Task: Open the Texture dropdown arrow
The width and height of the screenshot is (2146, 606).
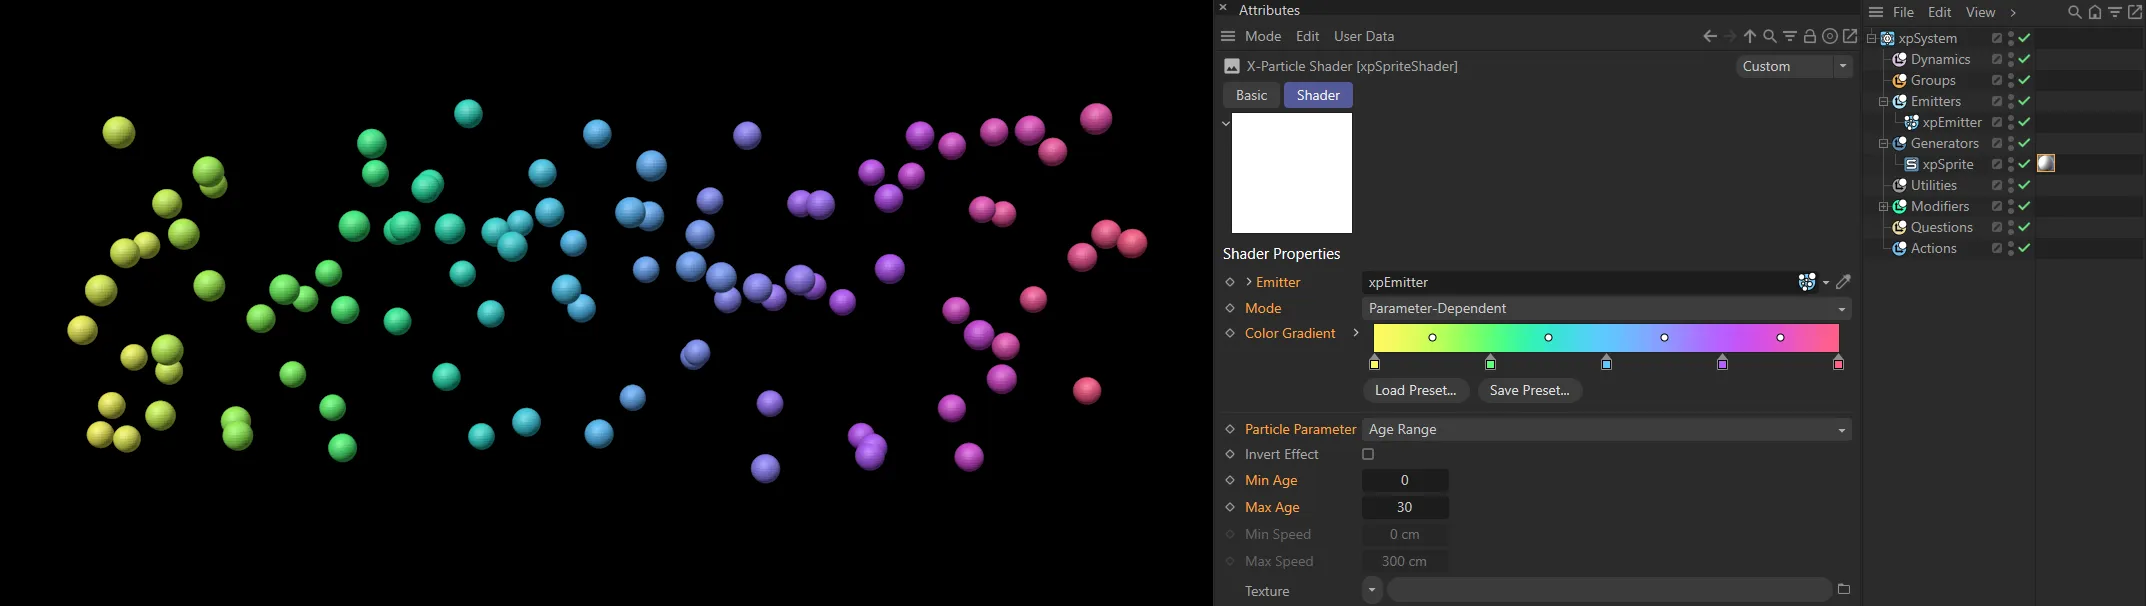Action: pyautogui.click(x=1372, y=590)
